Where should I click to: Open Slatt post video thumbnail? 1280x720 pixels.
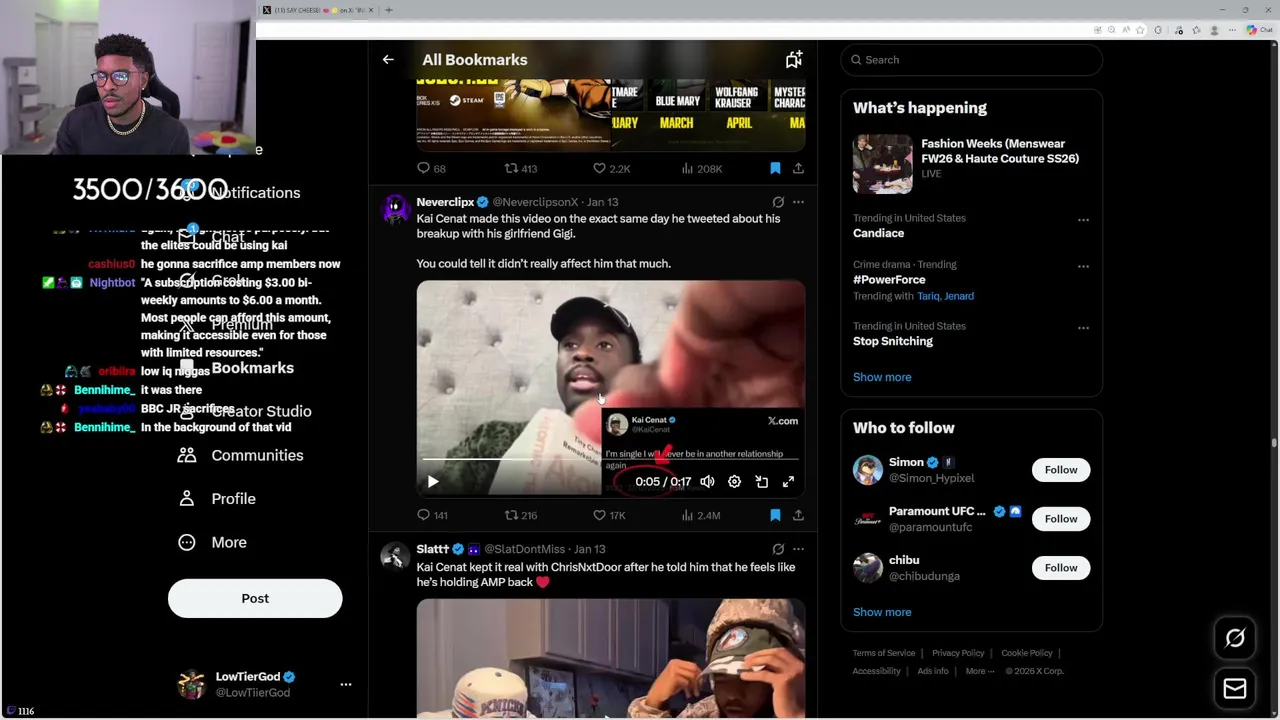(x=610, y=658)
